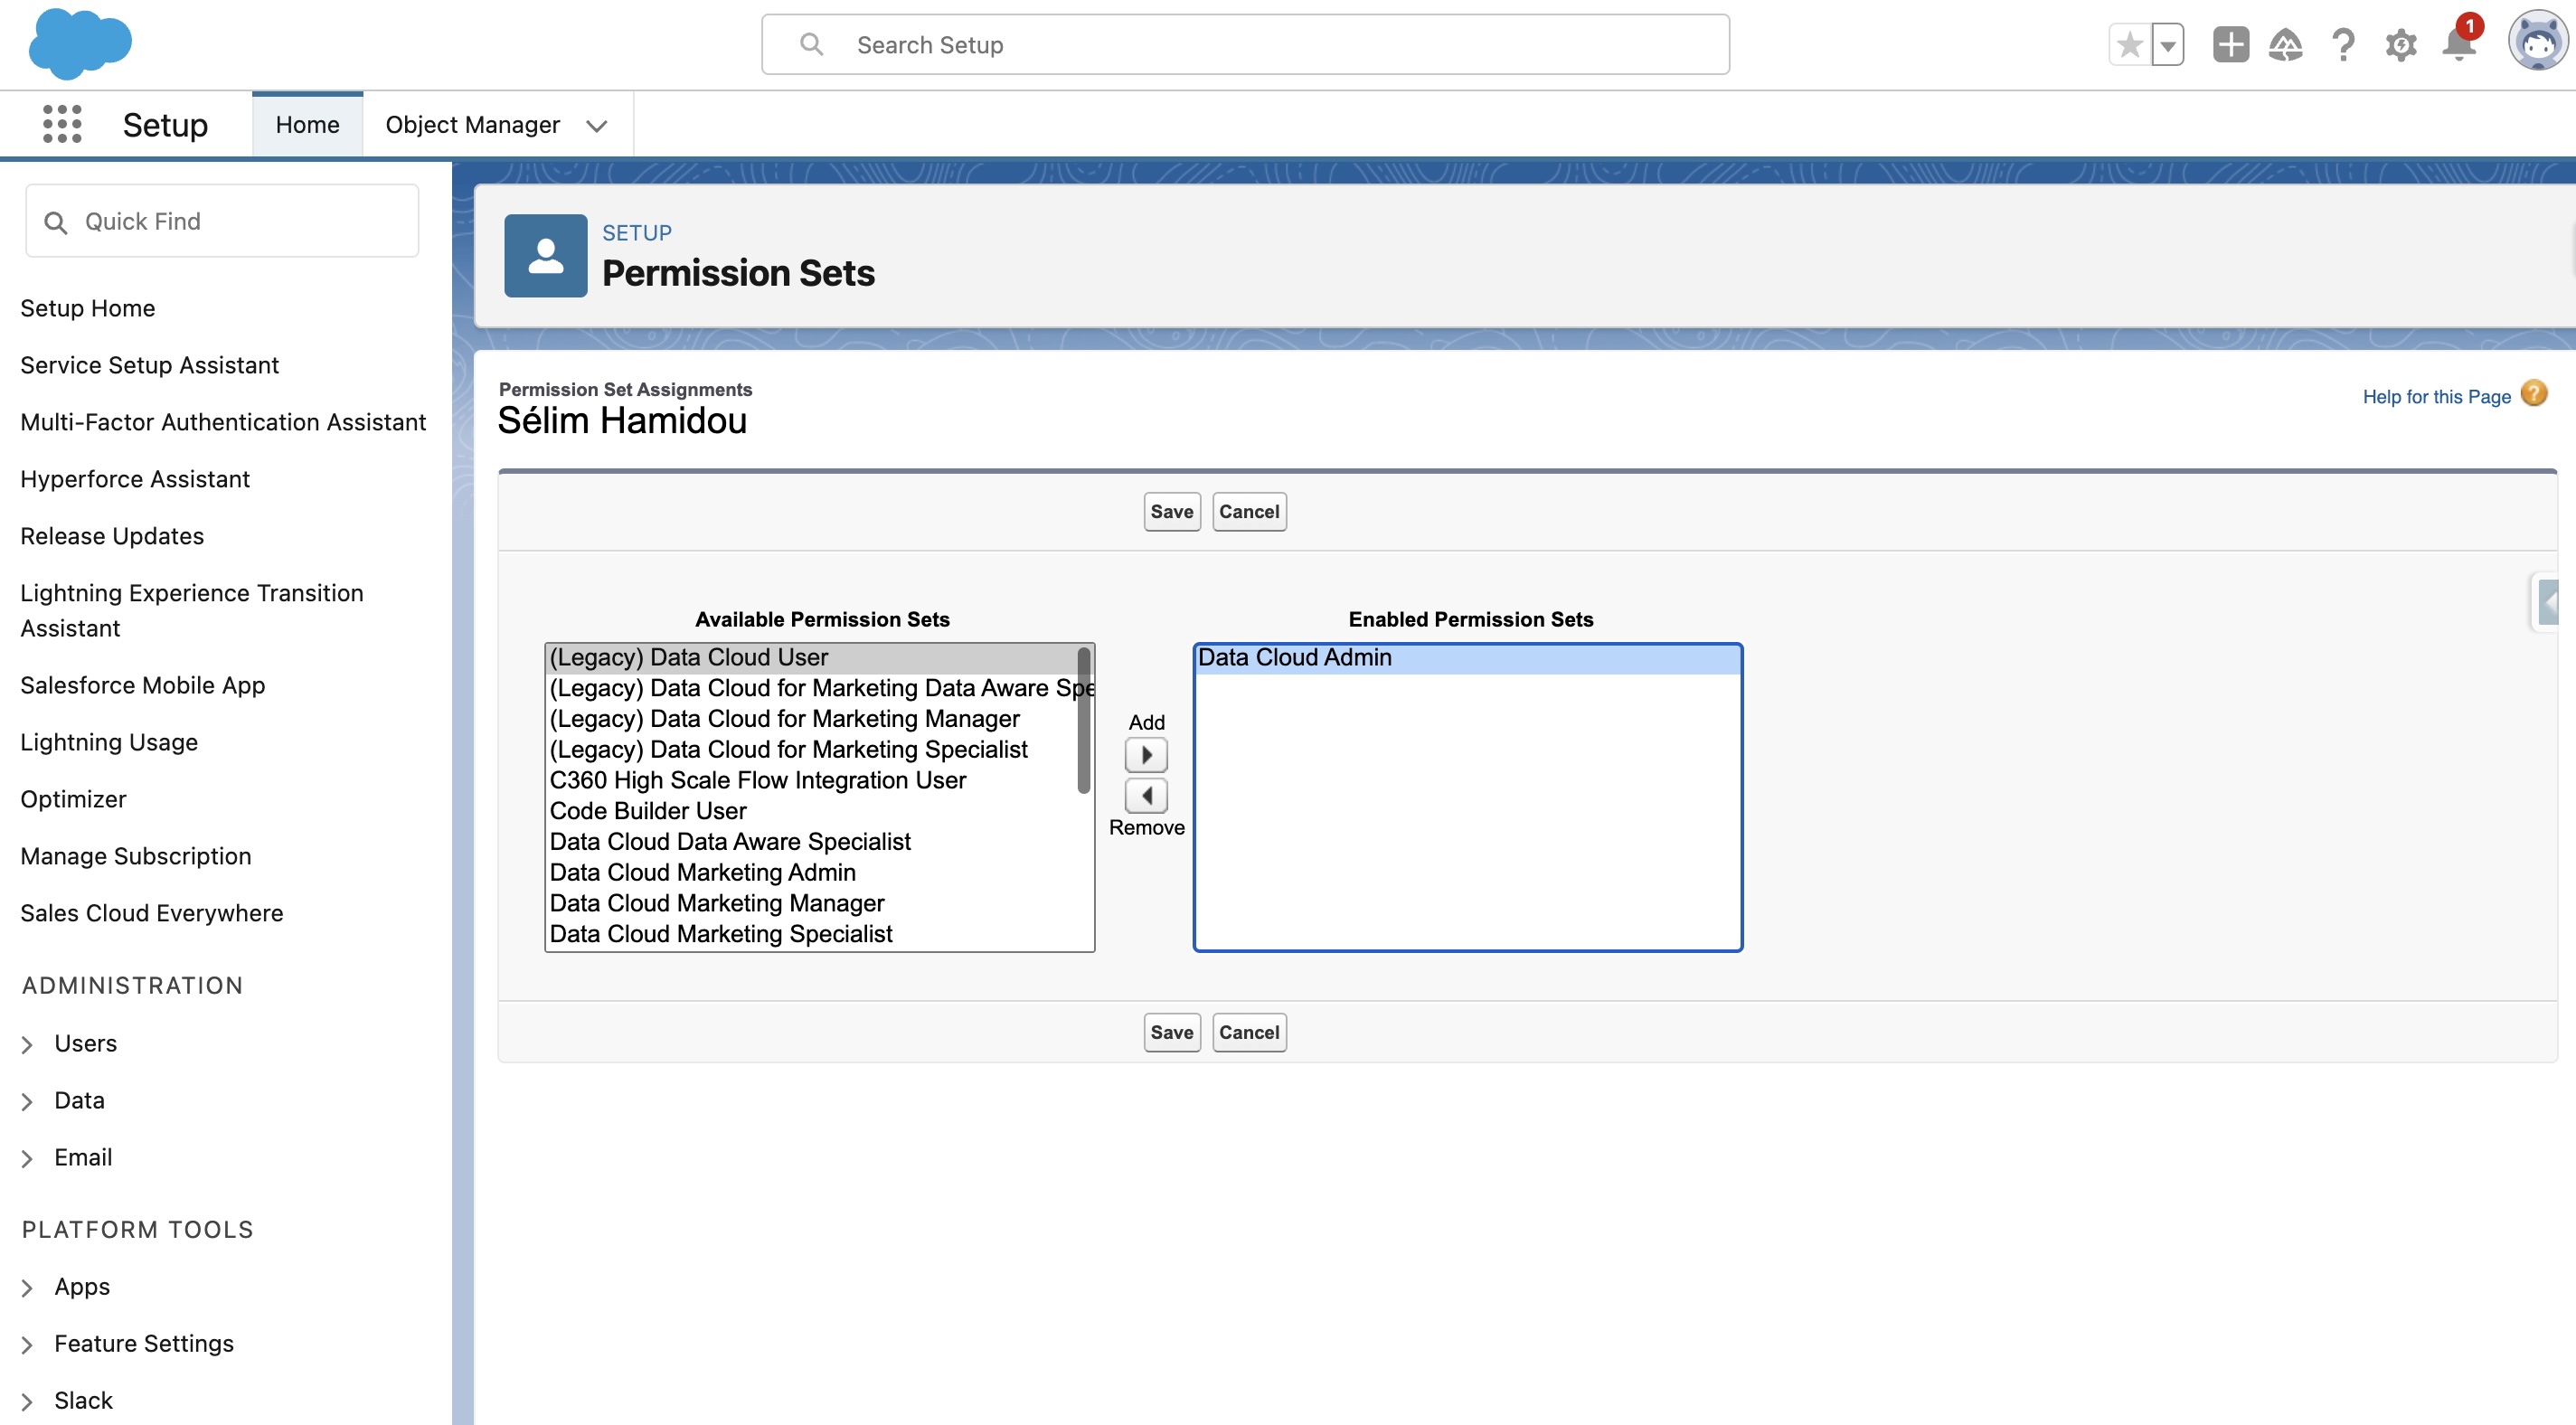Open the user profile avatar

click(x=2537, y=42)
